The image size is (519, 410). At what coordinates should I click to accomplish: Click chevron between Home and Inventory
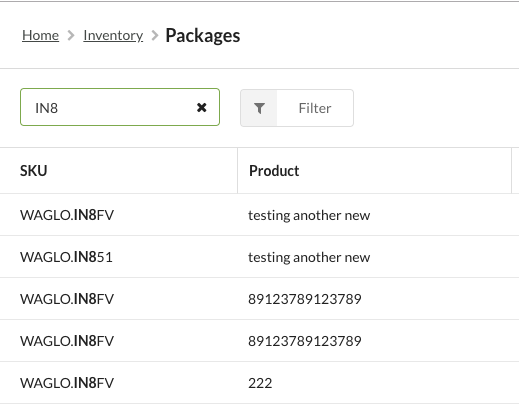click(71, 35)
